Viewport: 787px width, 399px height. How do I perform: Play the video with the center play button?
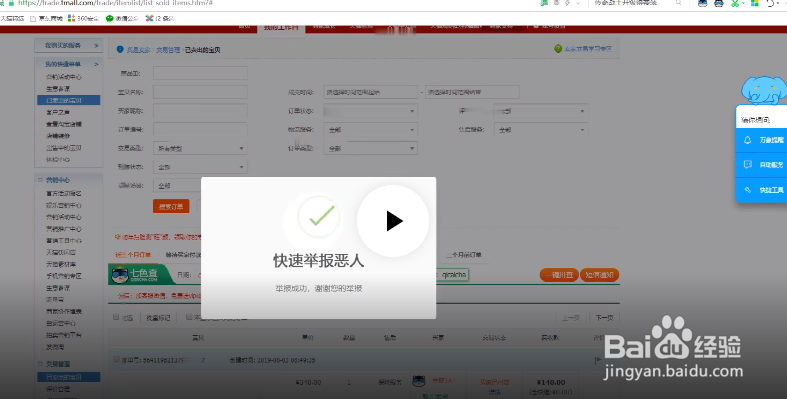[x=393, y=221]
